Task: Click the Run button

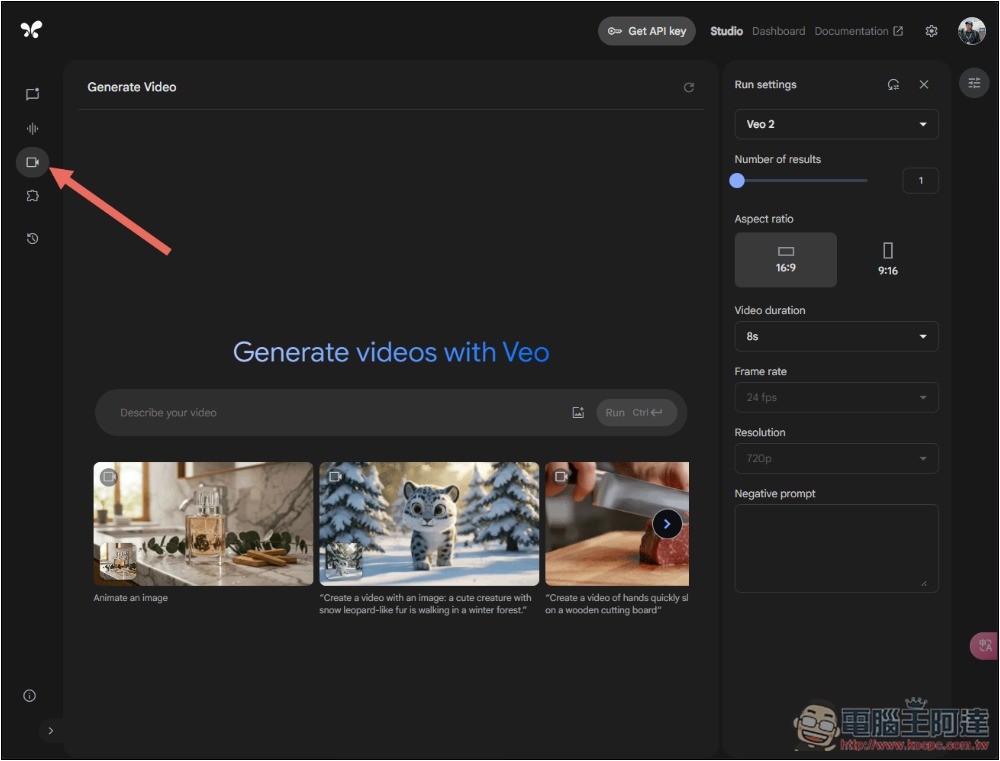Action: coord(636,413)
